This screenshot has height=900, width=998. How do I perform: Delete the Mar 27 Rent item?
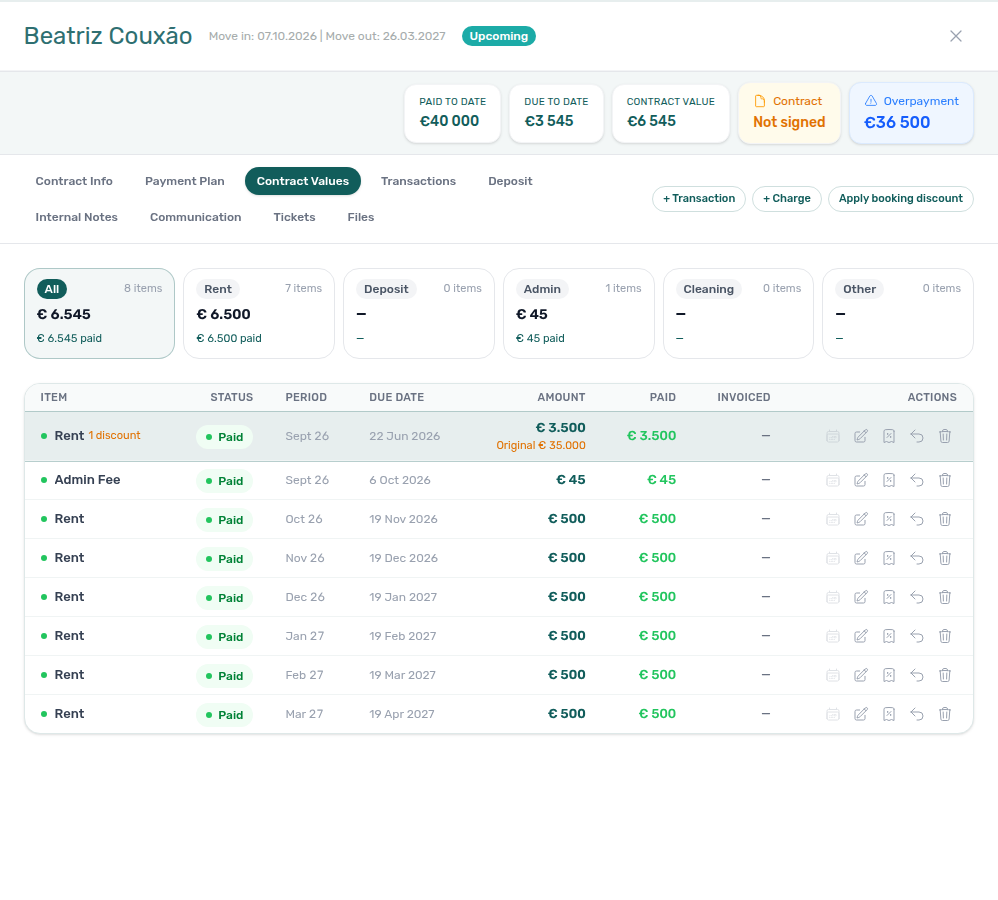click(x=945, y=714)
